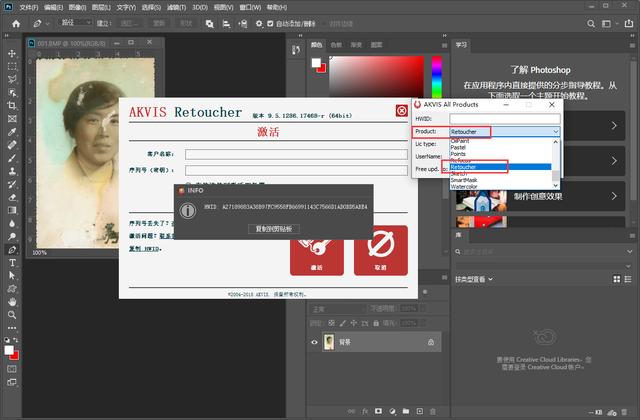Choose SmartMask in the product list

point(500,180)
